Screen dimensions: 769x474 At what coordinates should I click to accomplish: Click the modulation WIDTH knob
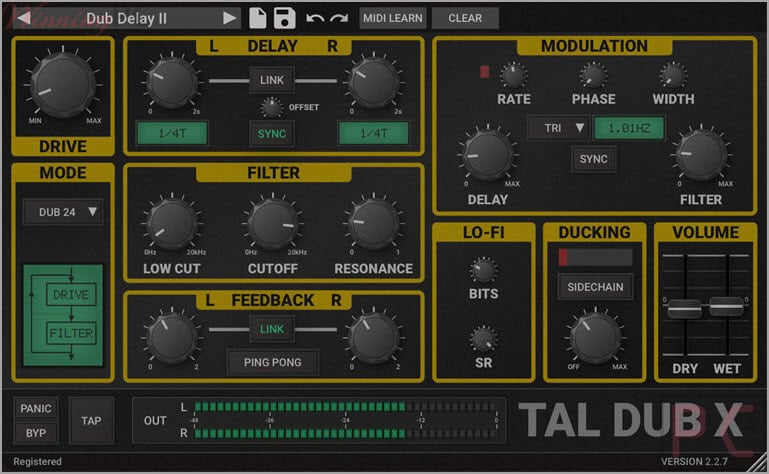click(x=673, y=76)
